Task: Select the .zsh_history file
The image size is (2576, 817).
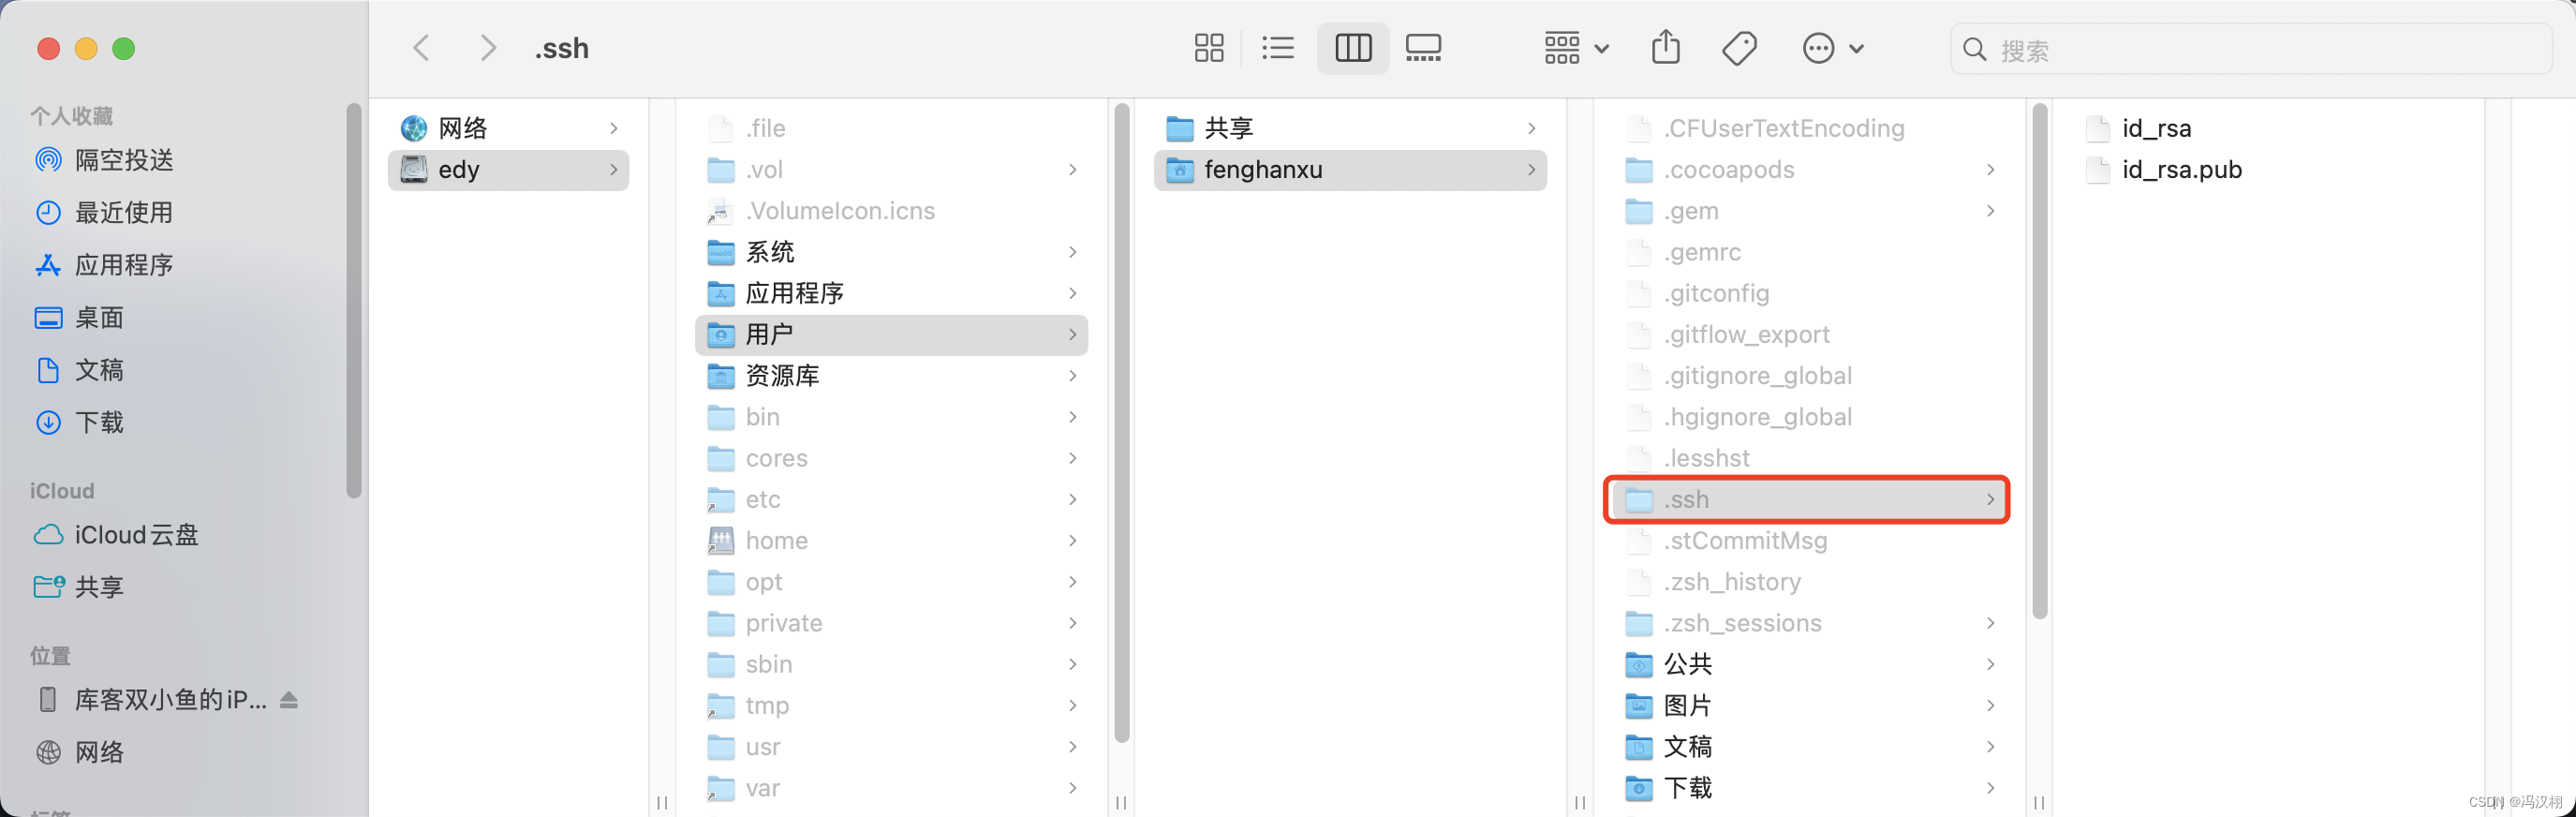Action: 1809,582
